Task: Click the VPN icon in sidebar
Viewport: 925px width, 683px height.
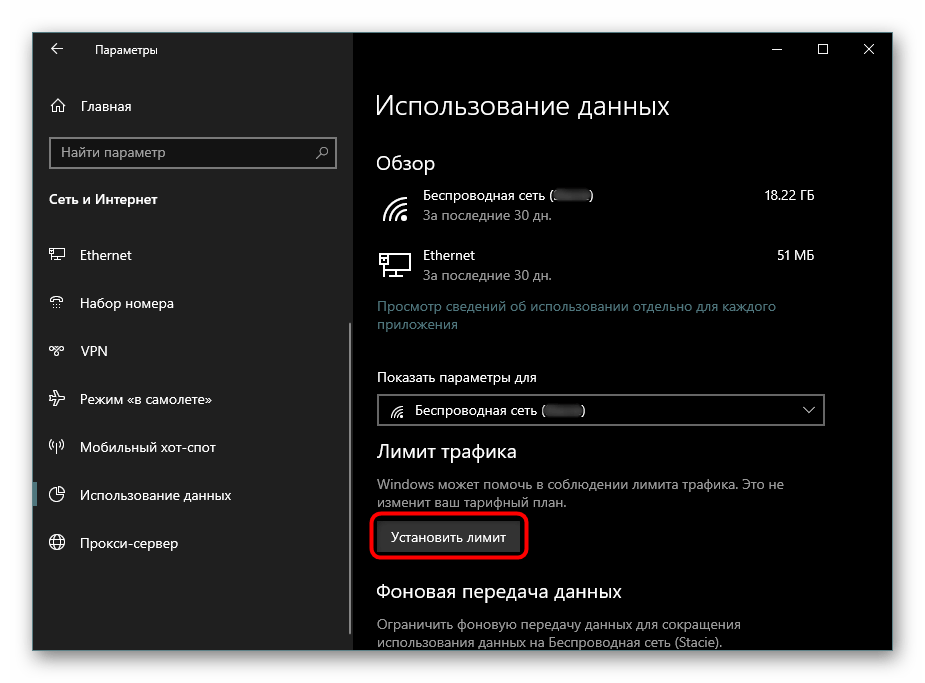Action: 58,351
